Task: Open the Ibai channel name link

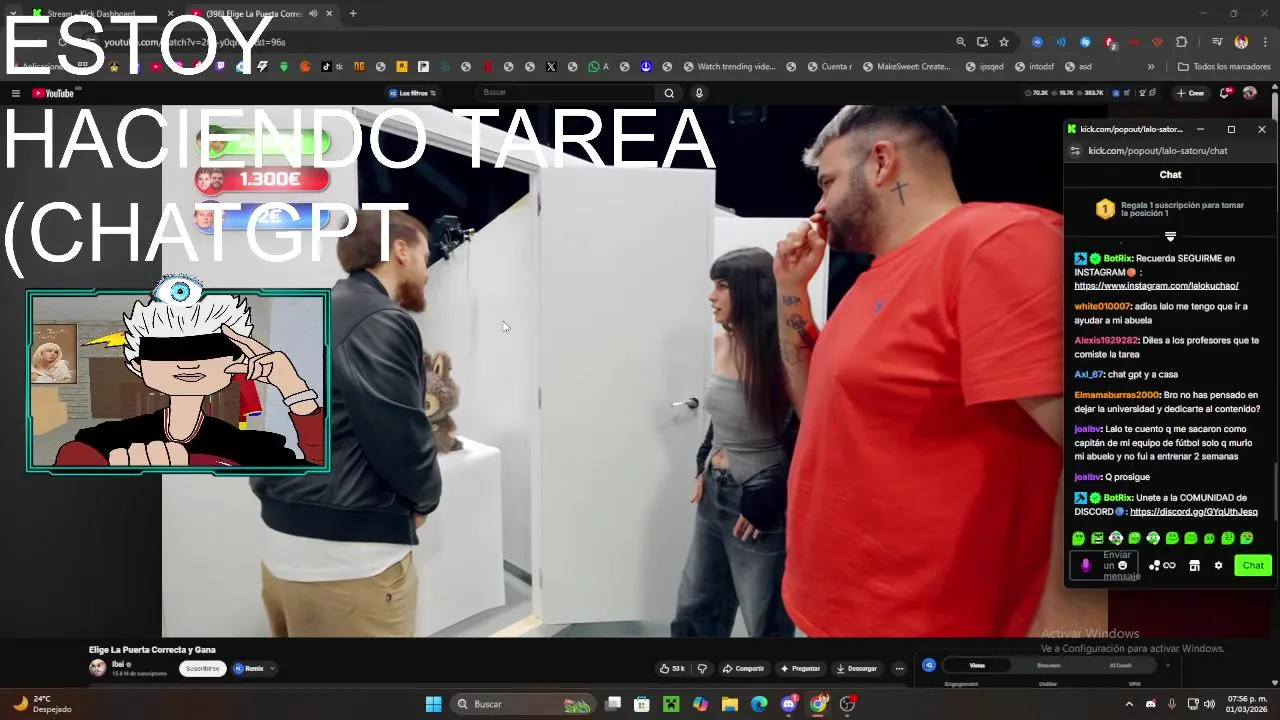Action: (x=118, y=664)
